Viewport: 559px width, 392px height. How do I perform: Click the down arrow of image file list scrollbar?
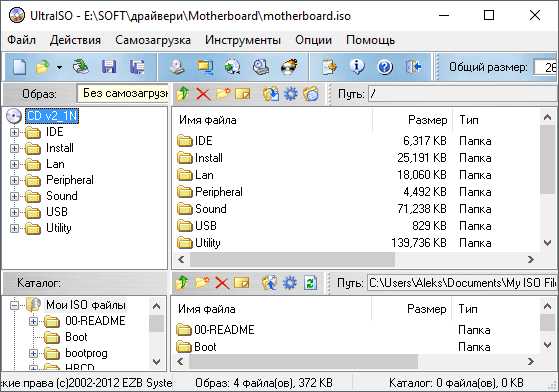[548, 243]
